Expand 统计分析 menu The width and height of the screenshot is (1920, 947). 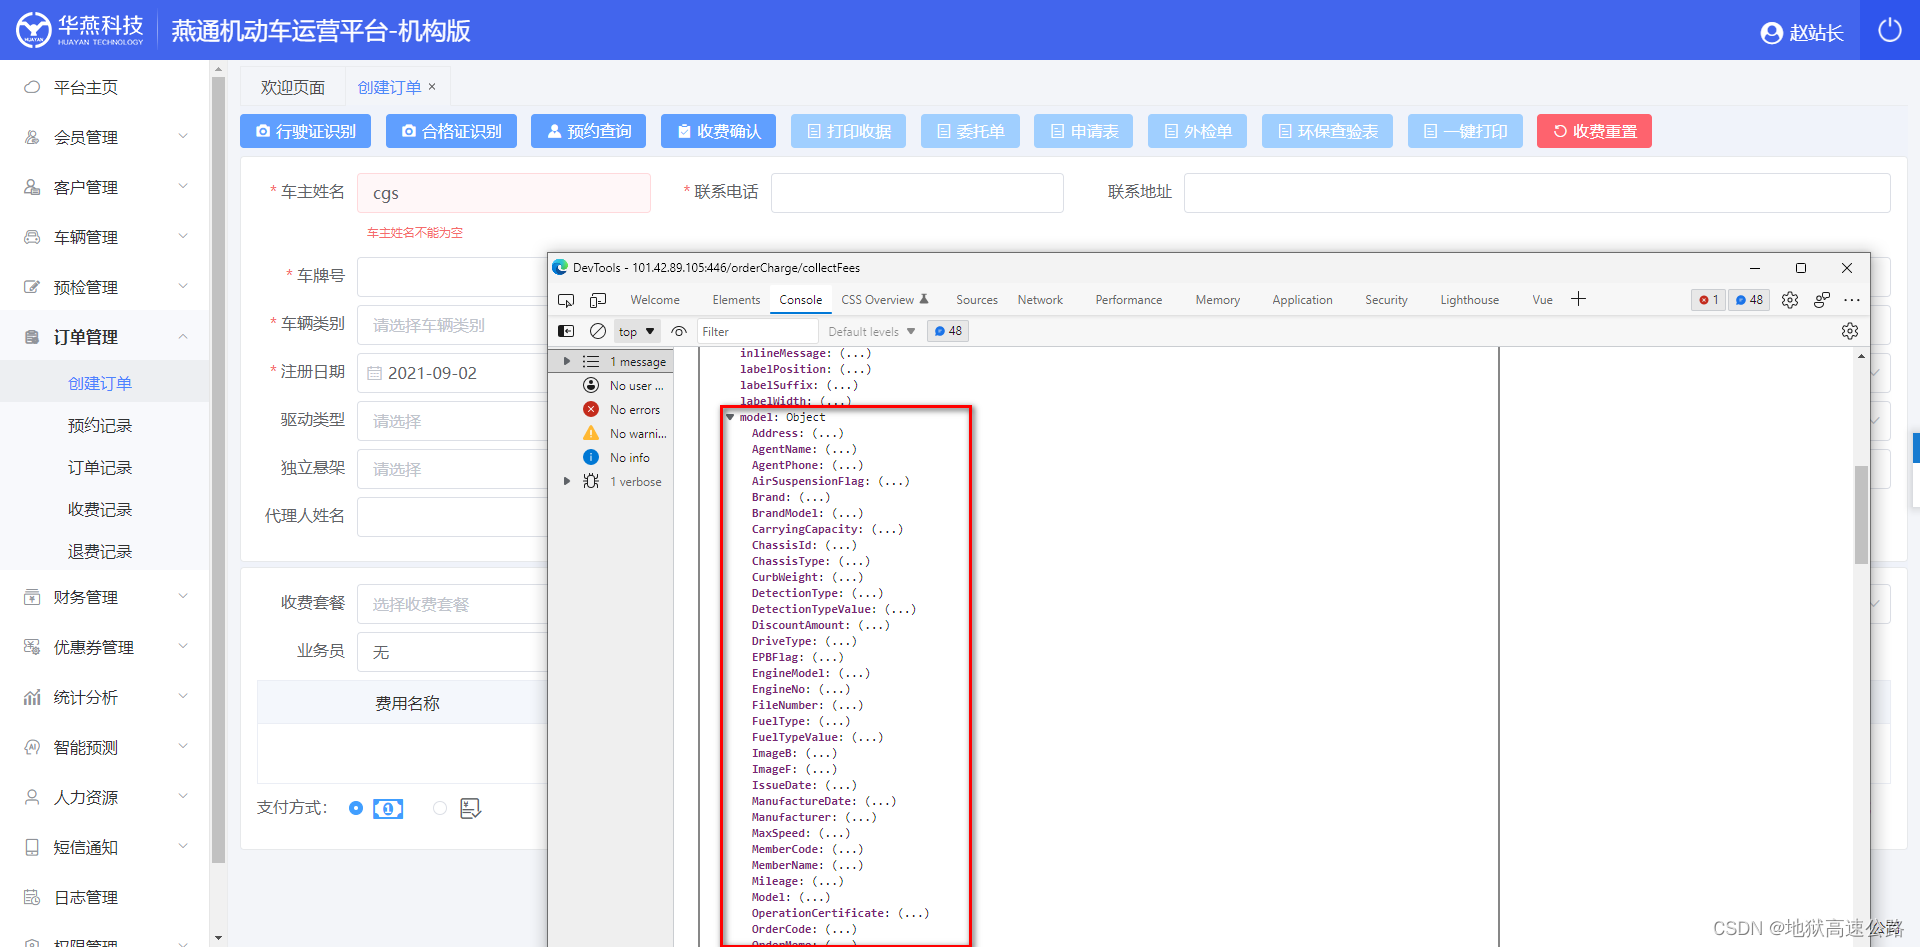[x=105, y=697]
